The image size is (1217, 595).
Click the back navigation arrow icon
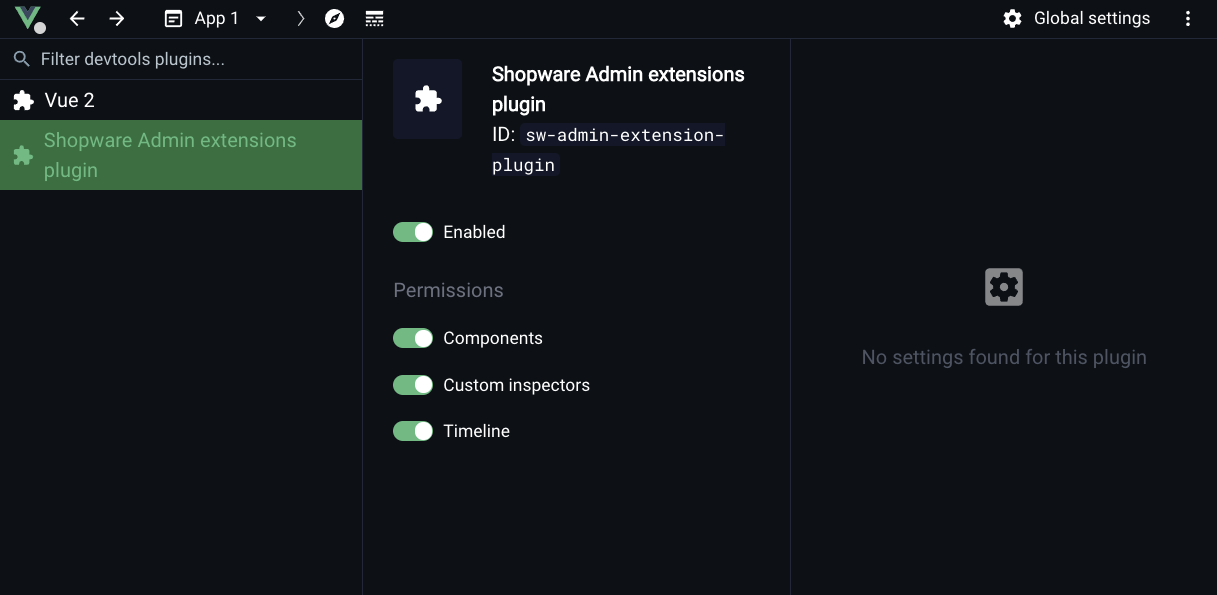[x=77, y=18]
